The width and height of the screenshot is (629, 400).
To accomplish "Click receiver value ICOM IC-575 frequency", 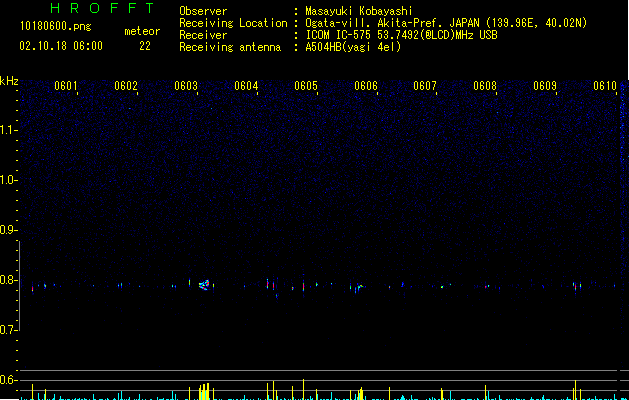I will [401, 35].
